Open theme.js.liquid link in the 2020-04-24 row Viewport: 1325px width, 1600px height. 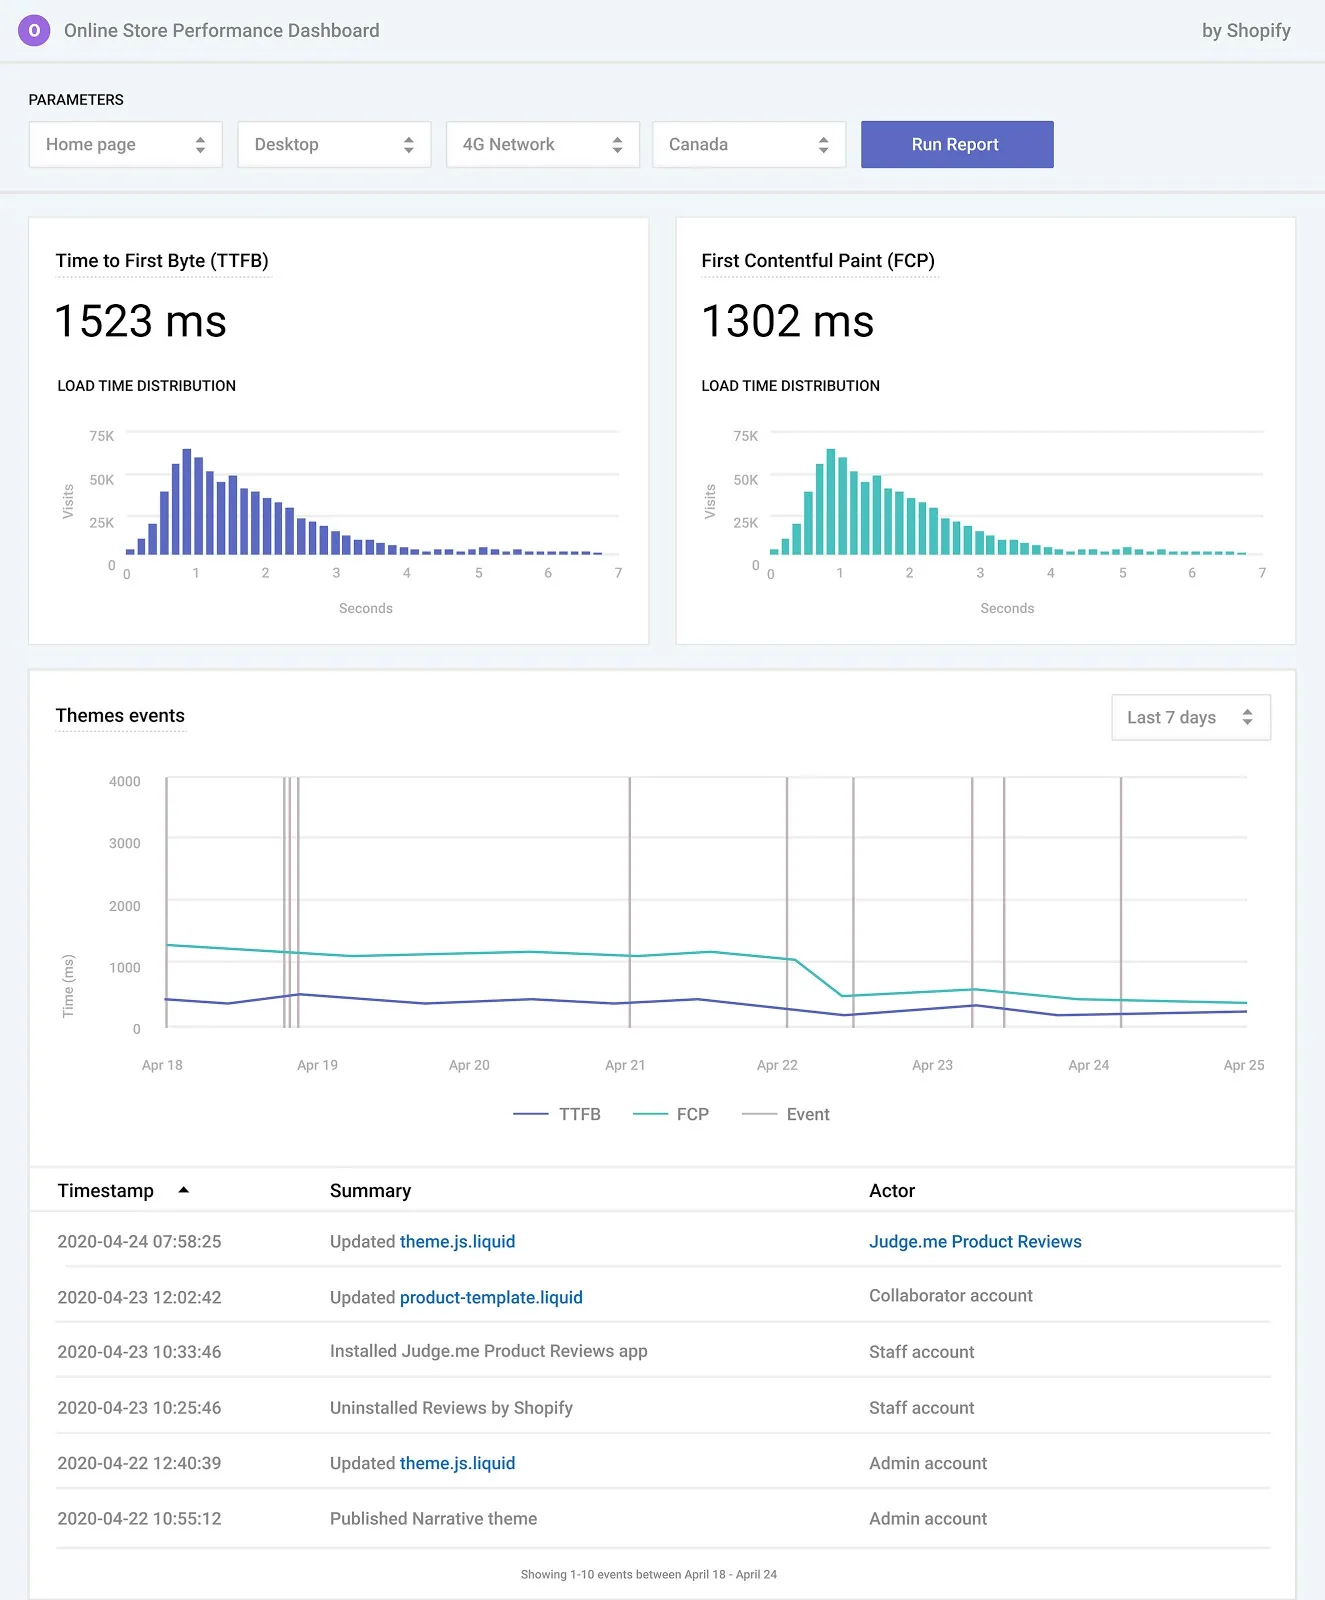pyautogui.click(x=457, y=1241)
